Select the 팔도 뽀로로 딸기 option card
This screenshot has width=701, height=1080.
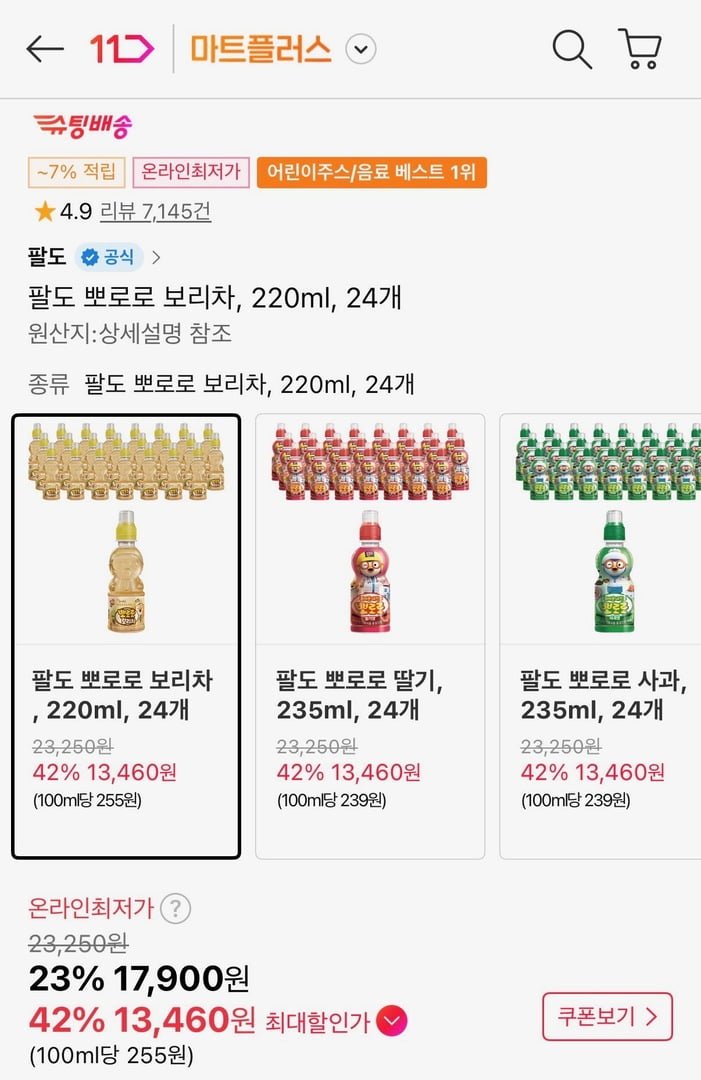click(x=370, y=636)
